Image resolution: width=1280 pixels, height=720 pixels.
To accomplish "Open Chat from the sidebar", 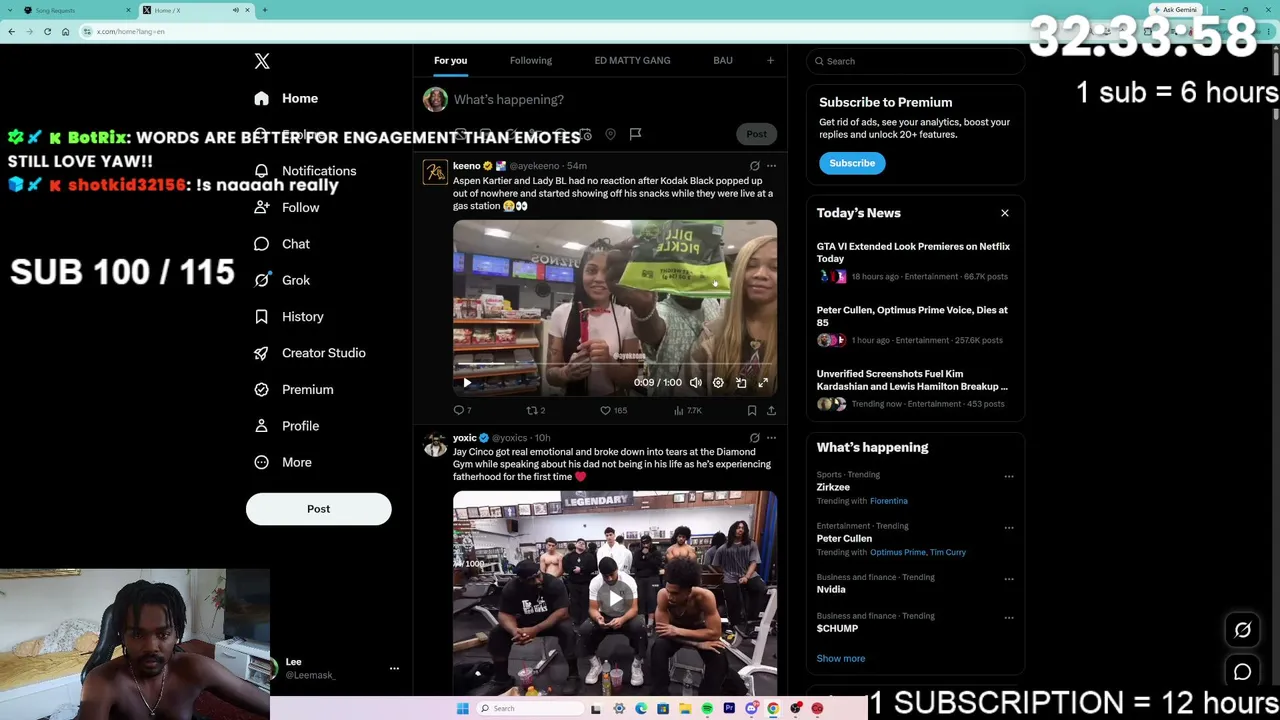I will (282, 244).
